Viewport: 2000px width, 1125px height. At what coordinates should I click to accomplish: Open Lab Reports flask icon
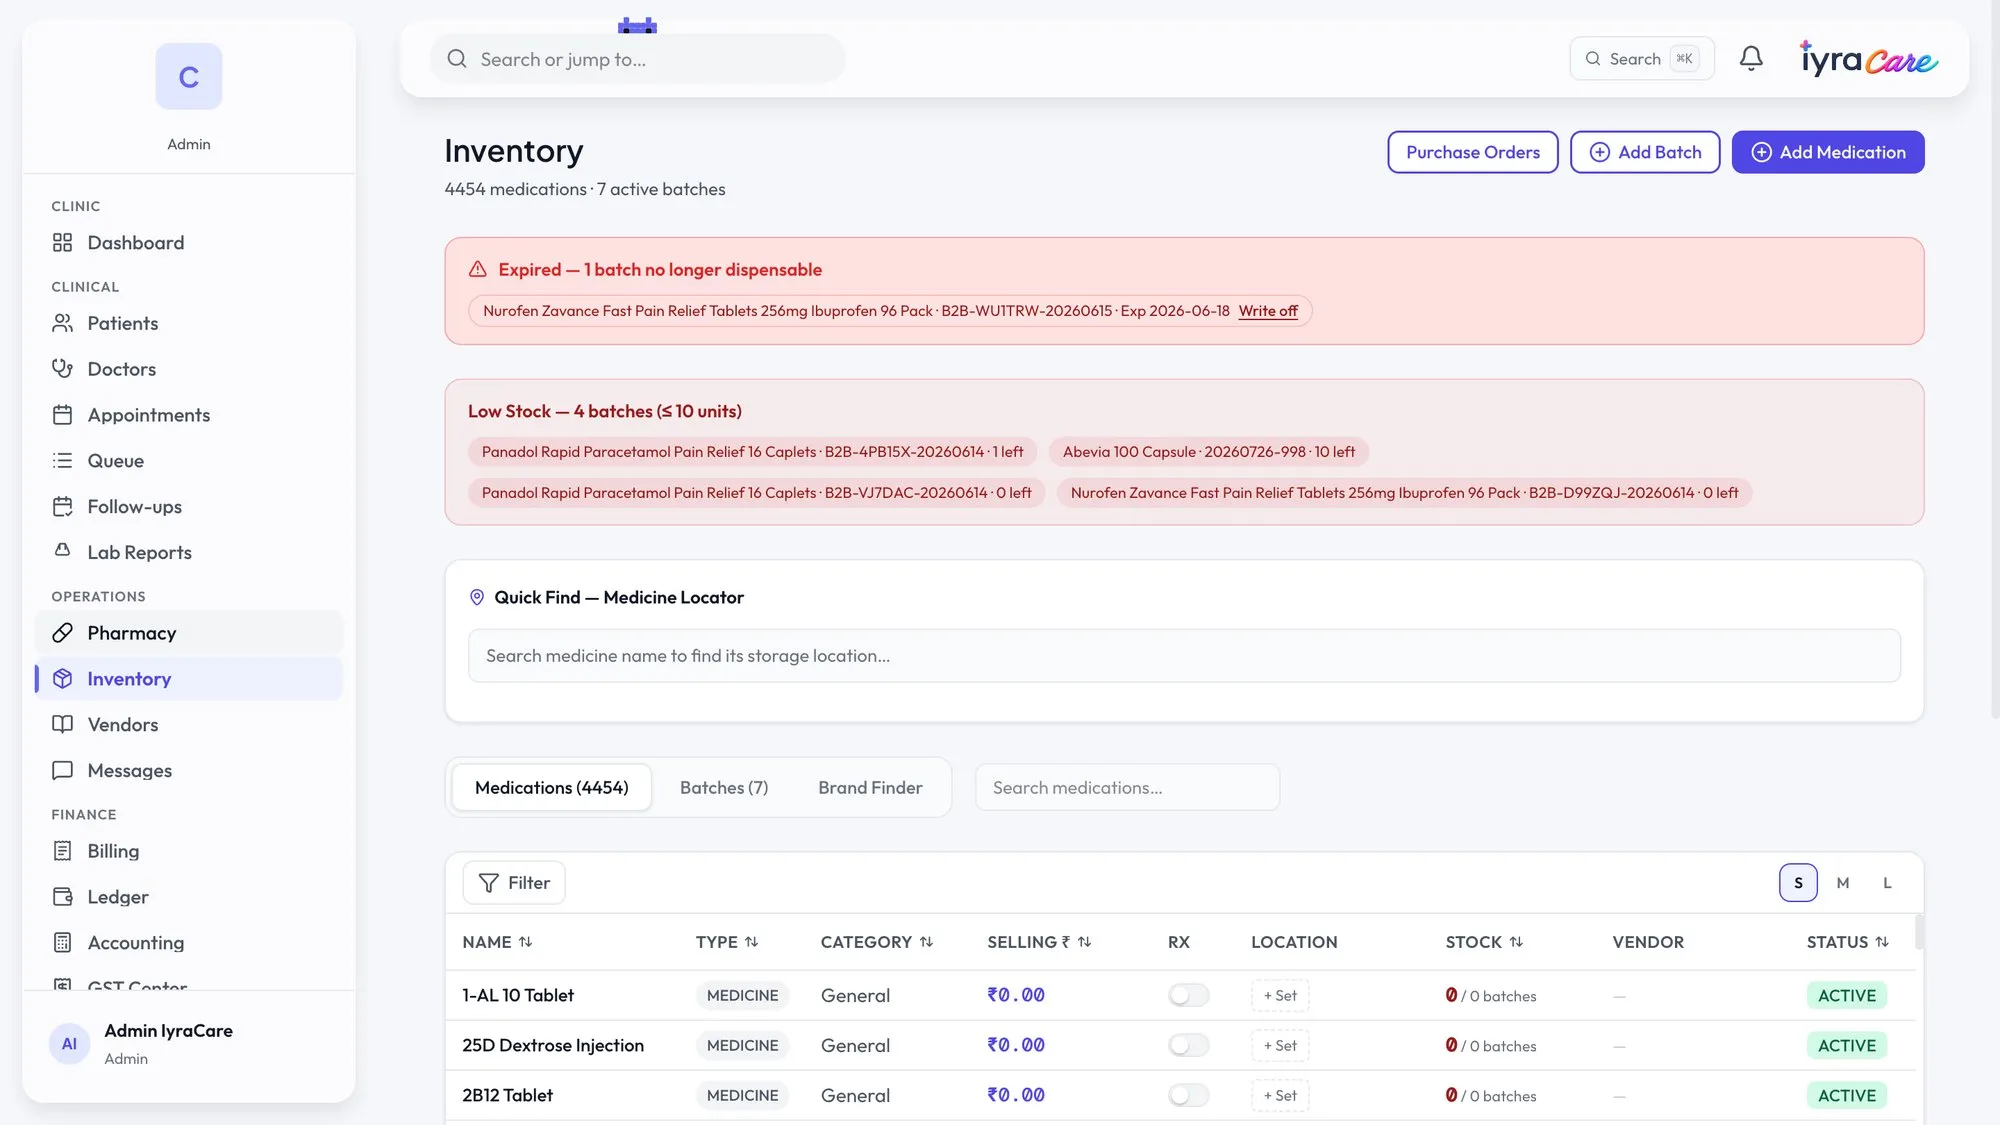pos(62,551)
